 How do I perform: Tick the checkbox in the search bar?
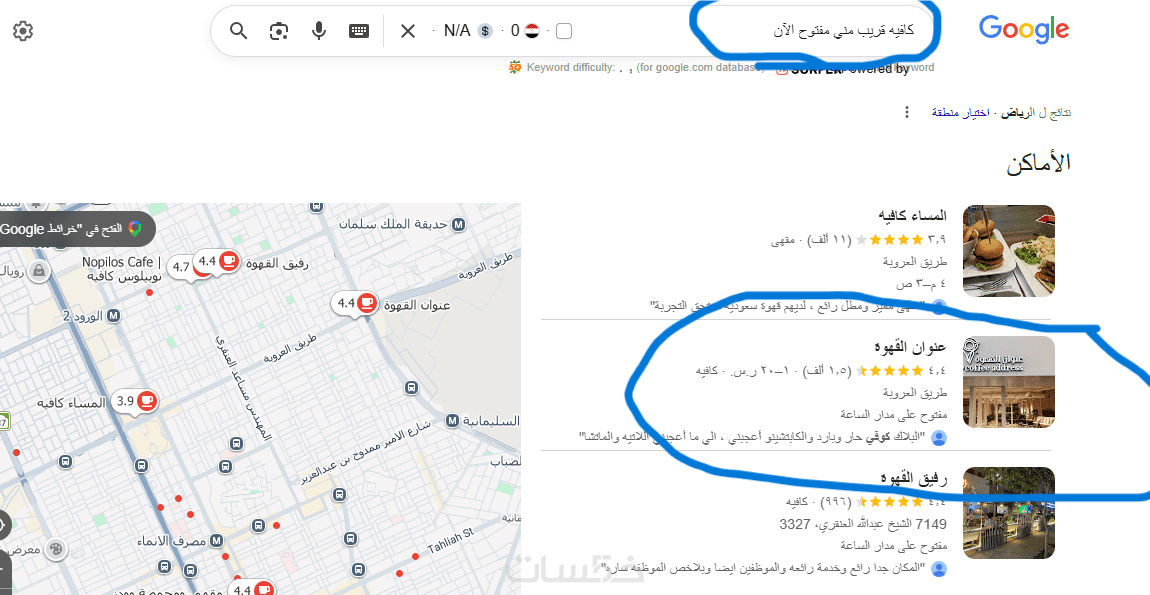[x=564, y=31]
